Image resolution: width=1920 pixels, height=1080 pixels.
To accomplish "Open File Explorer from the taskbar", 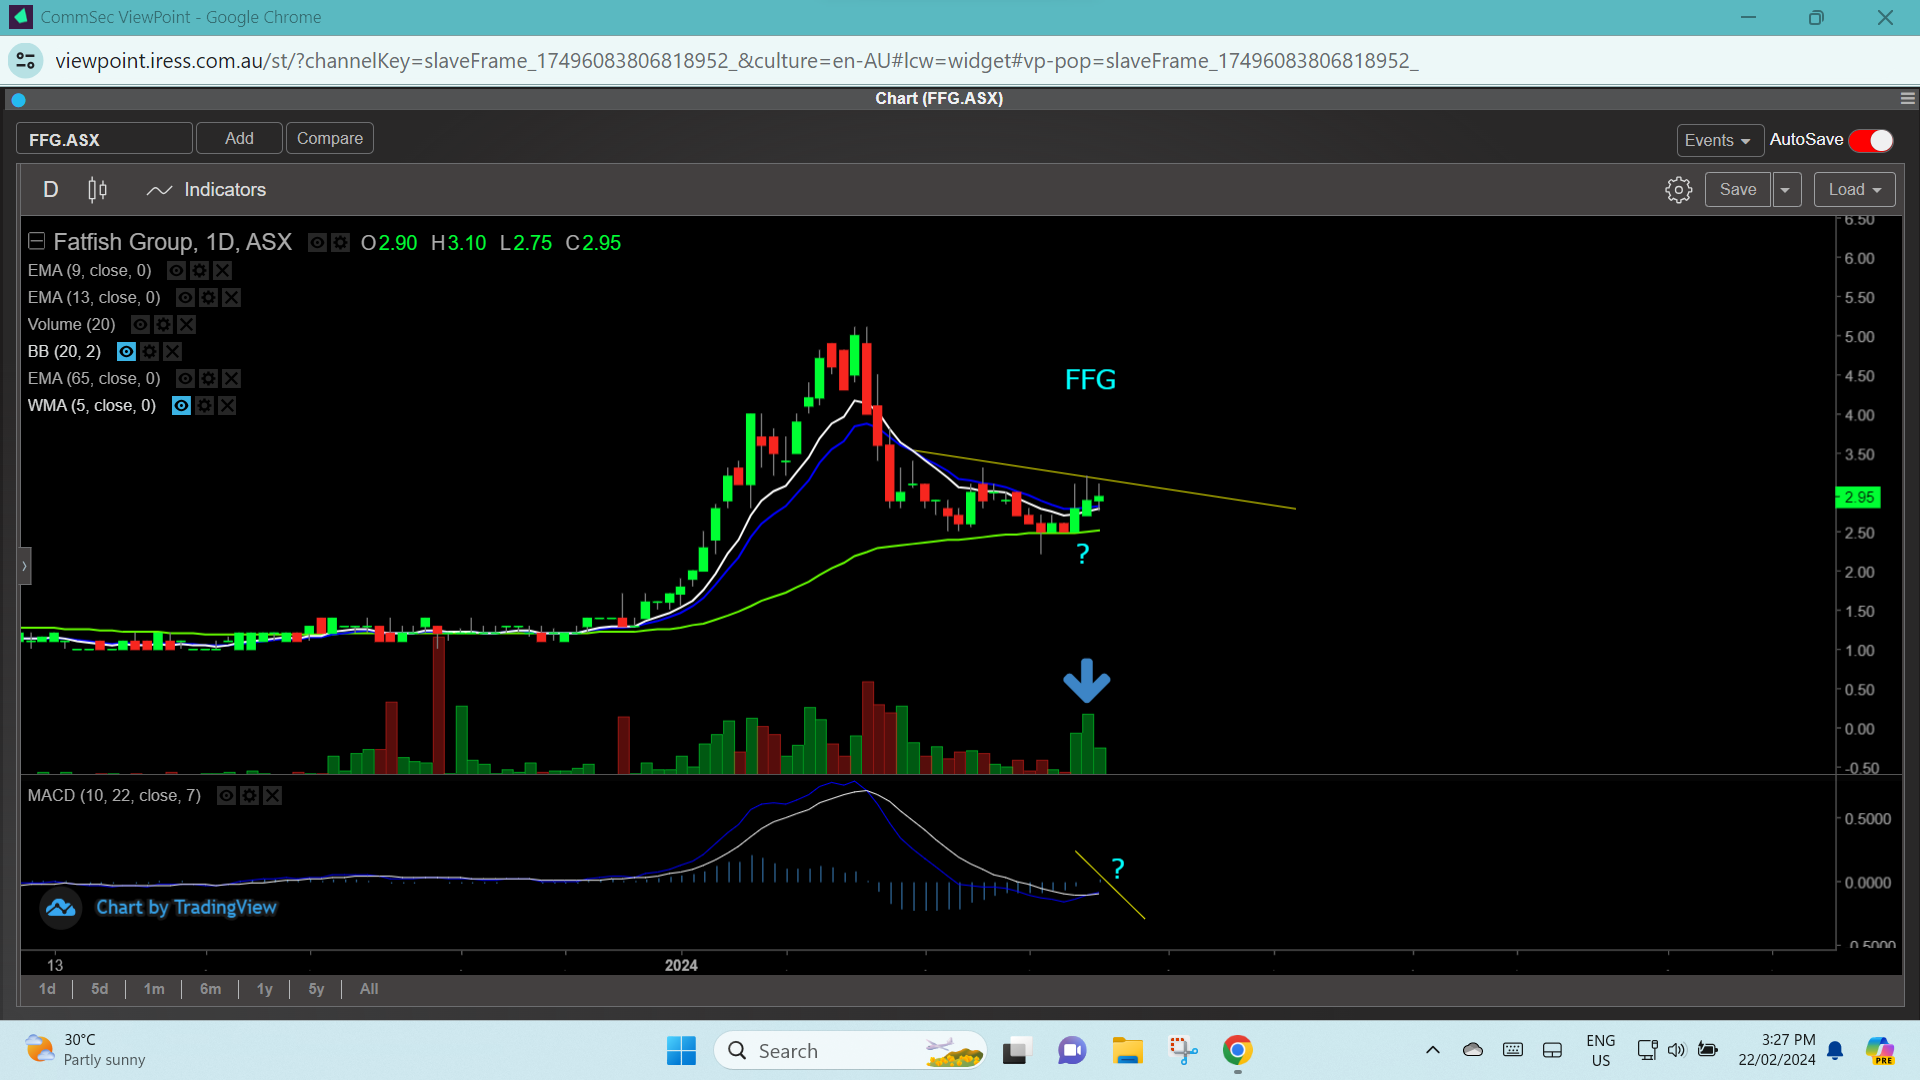I will coord(1127,1051).
